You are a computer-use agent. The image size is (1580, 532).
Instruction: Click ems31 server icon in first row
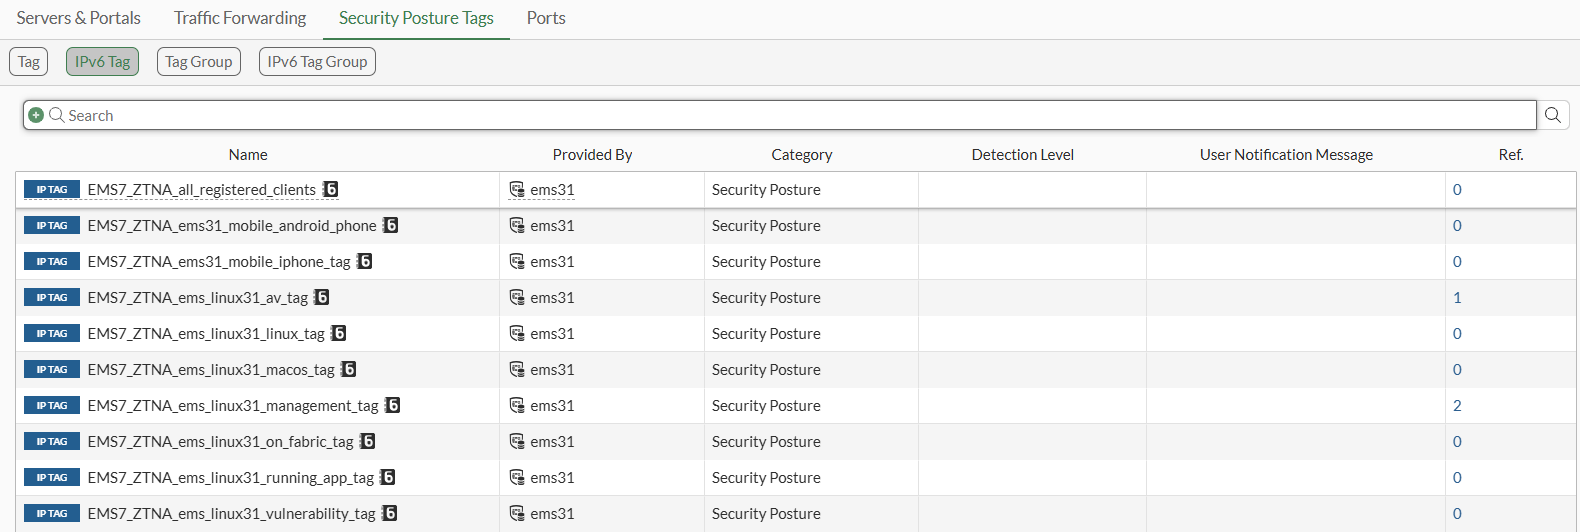click(x=517, y=189)
